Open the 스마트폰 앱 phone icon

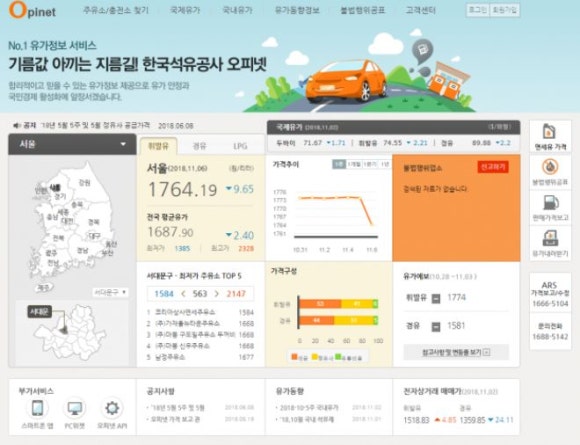point(37,408)
